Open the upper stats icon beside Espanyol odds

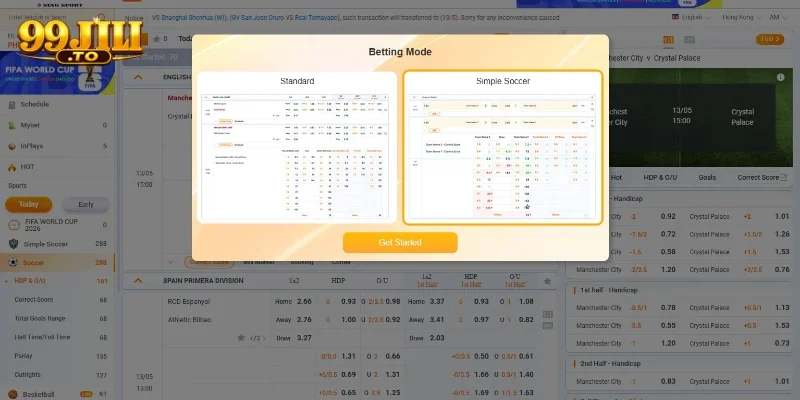point(547,314)
